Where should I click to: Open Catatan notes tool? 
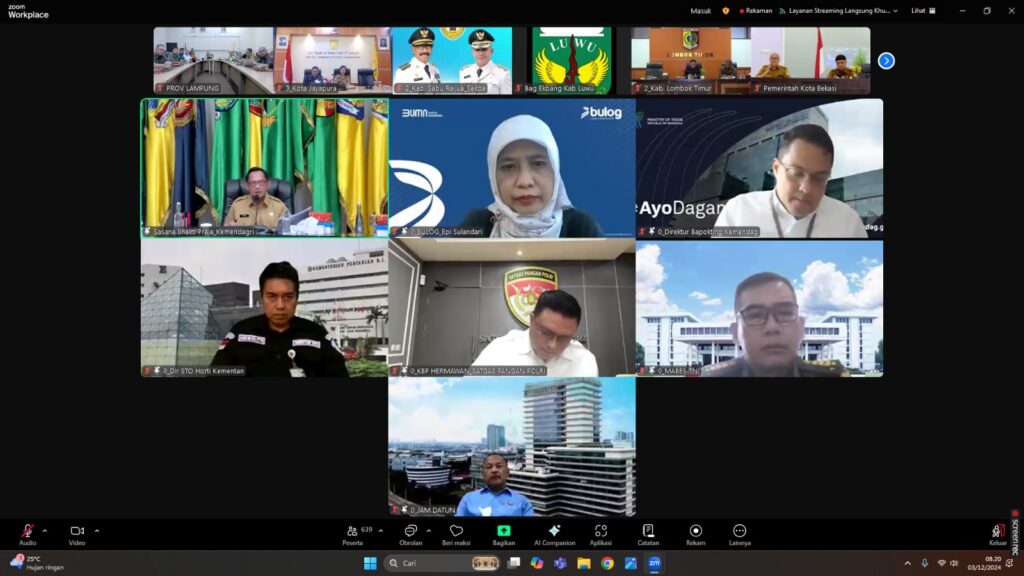pyautogui.click(x=648, y=534)
